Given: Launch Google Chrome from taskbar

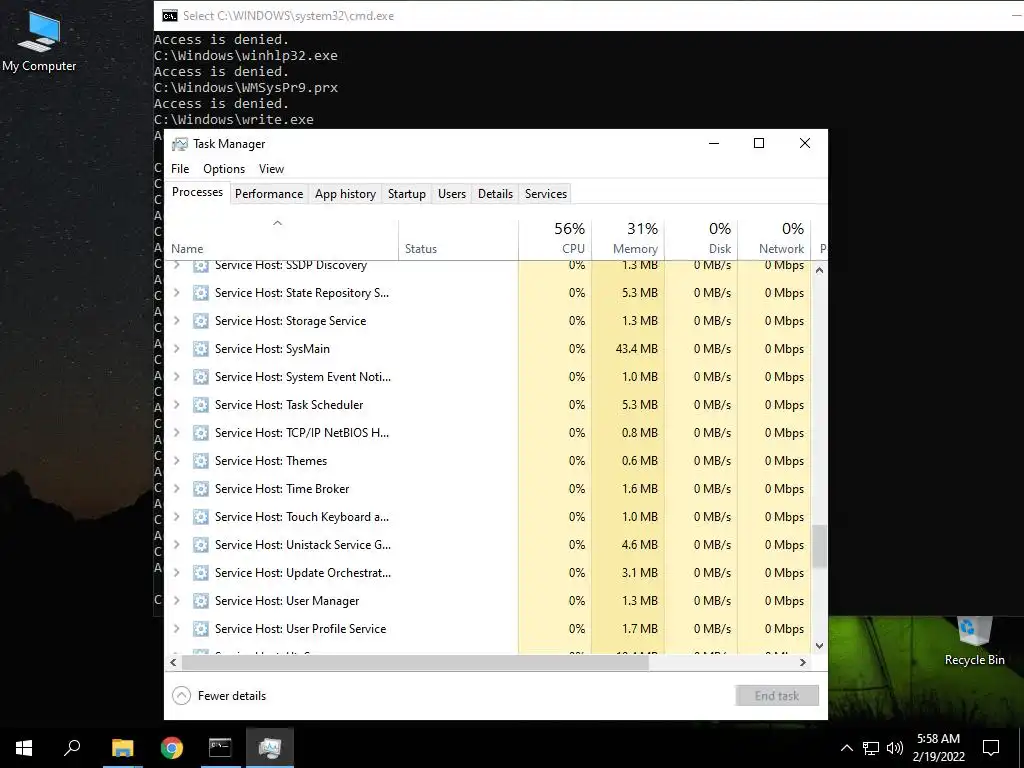Looking at the screenshot, I should click(x=172, y=748).
